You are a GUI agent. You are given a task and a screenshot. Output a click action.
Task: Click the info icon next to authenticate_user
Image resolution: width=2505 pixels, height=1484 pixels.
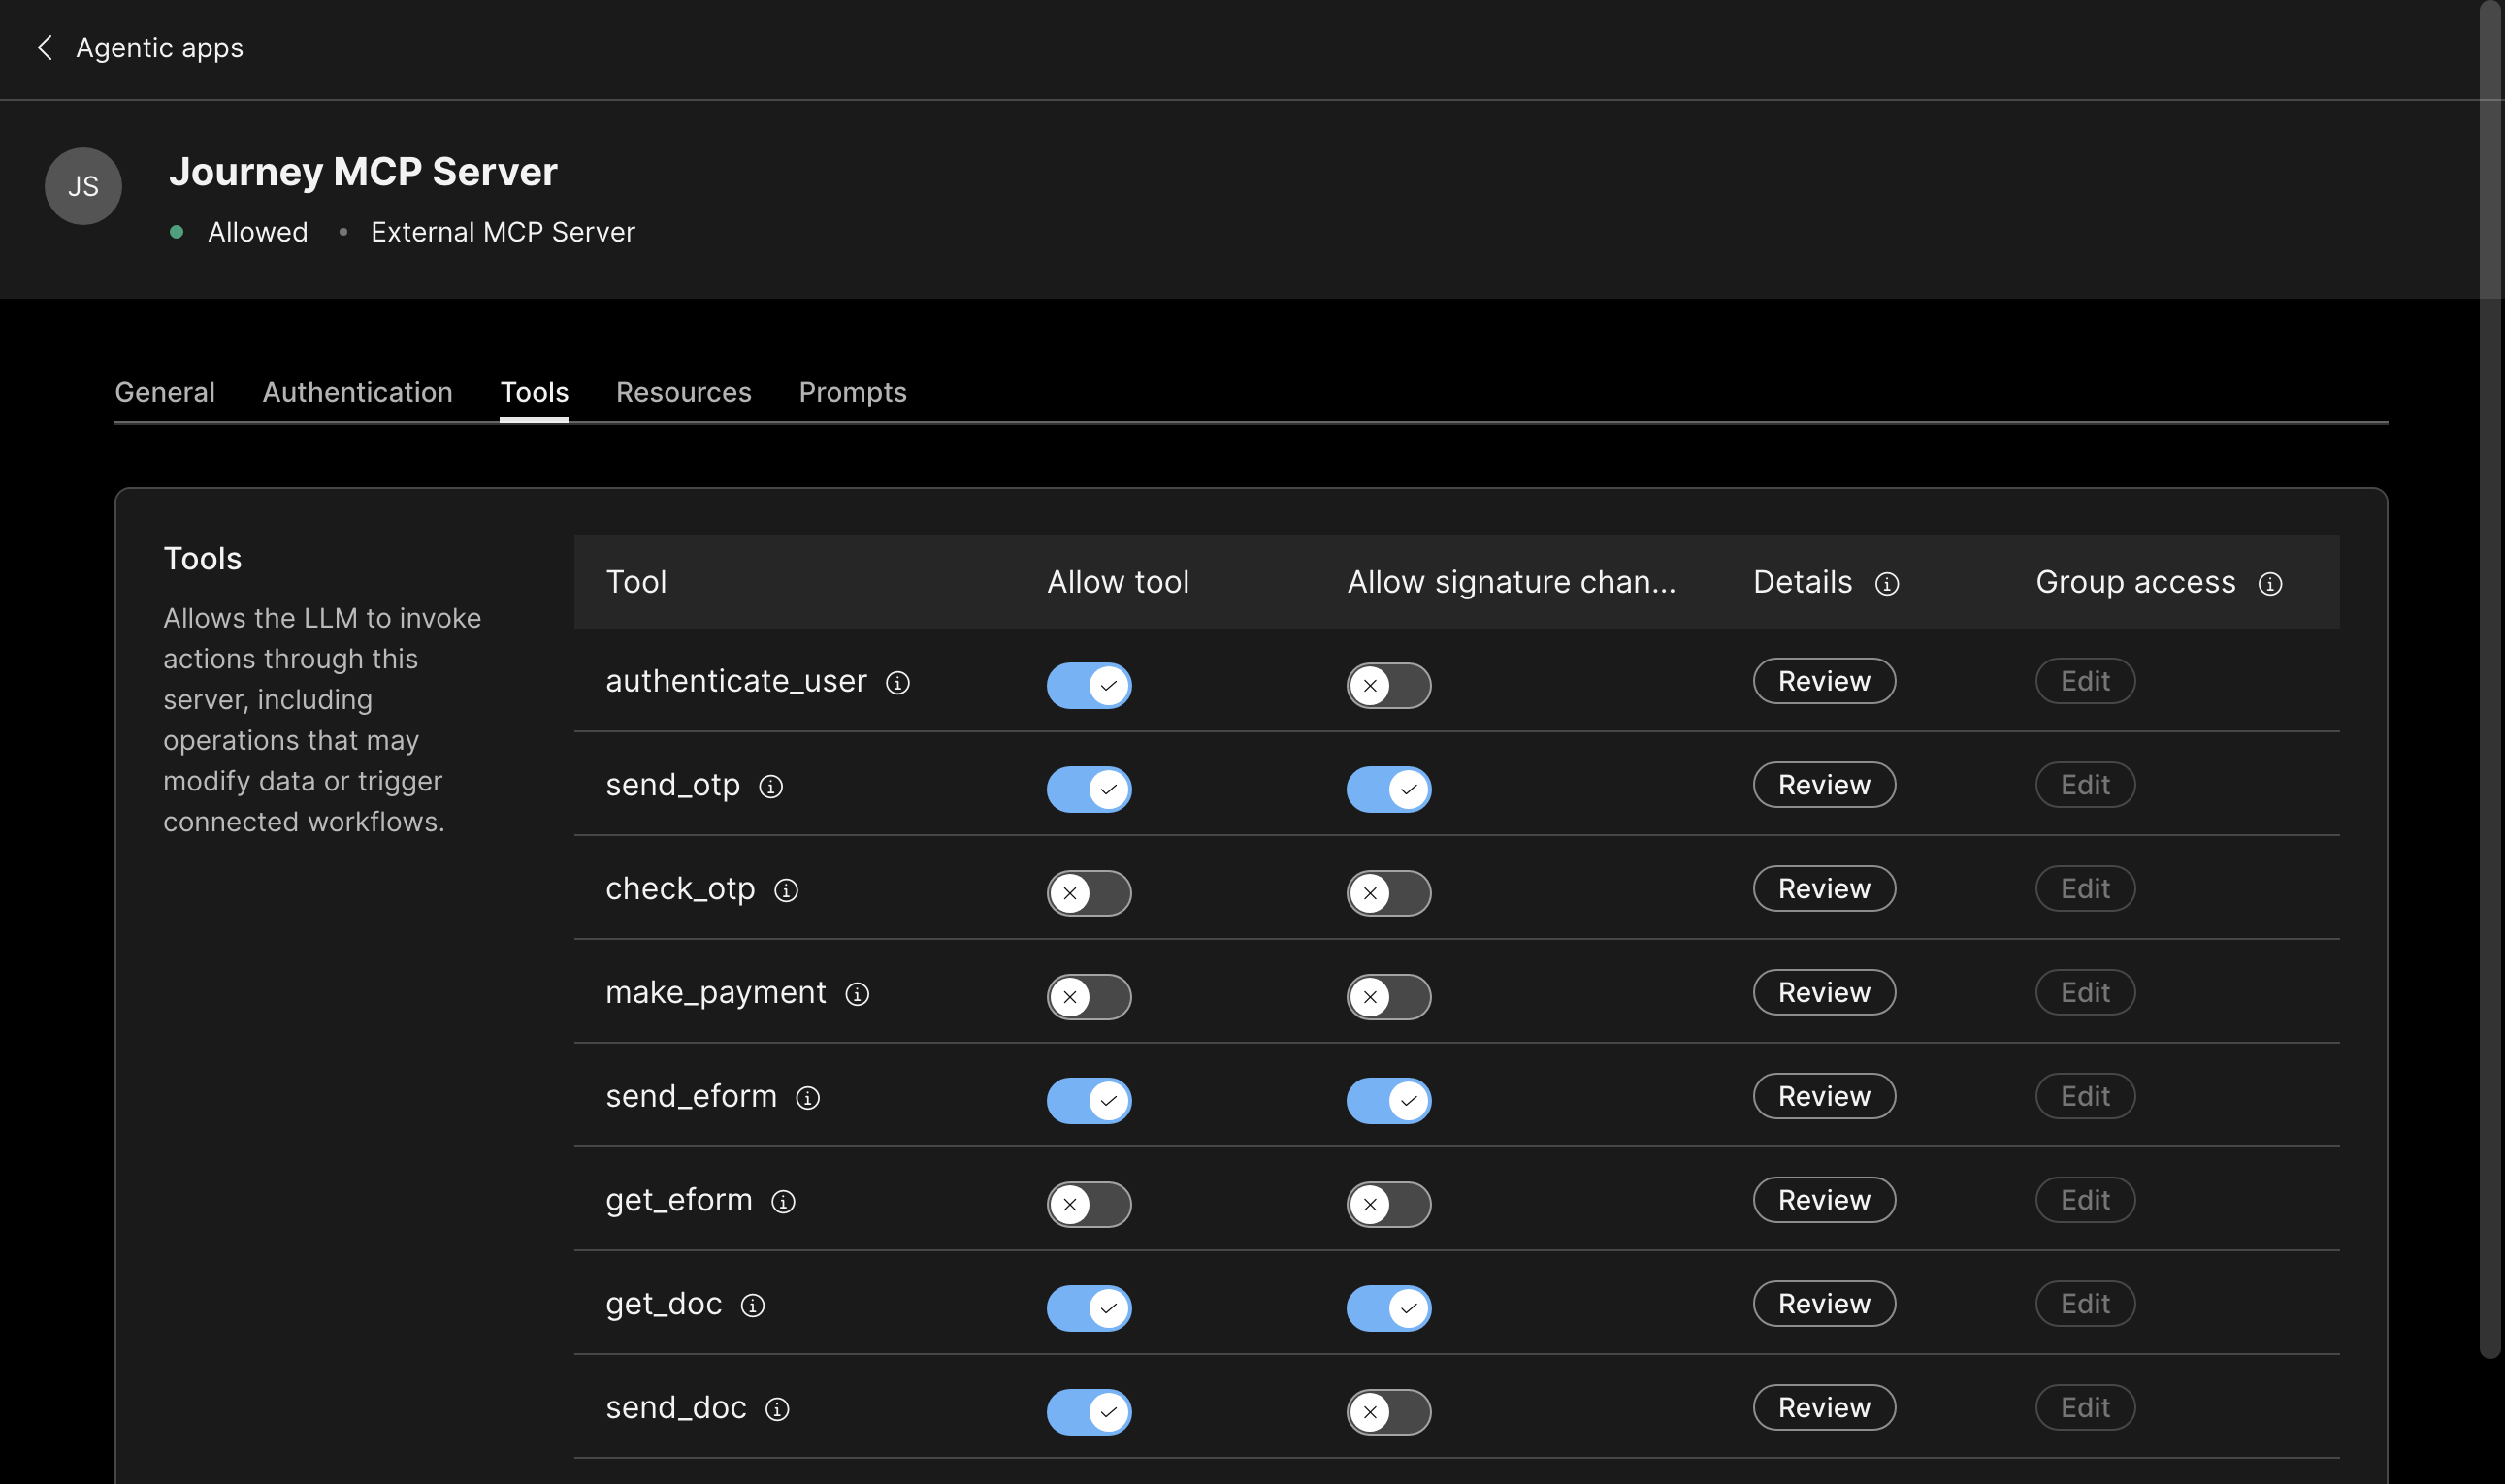[897, 684]
